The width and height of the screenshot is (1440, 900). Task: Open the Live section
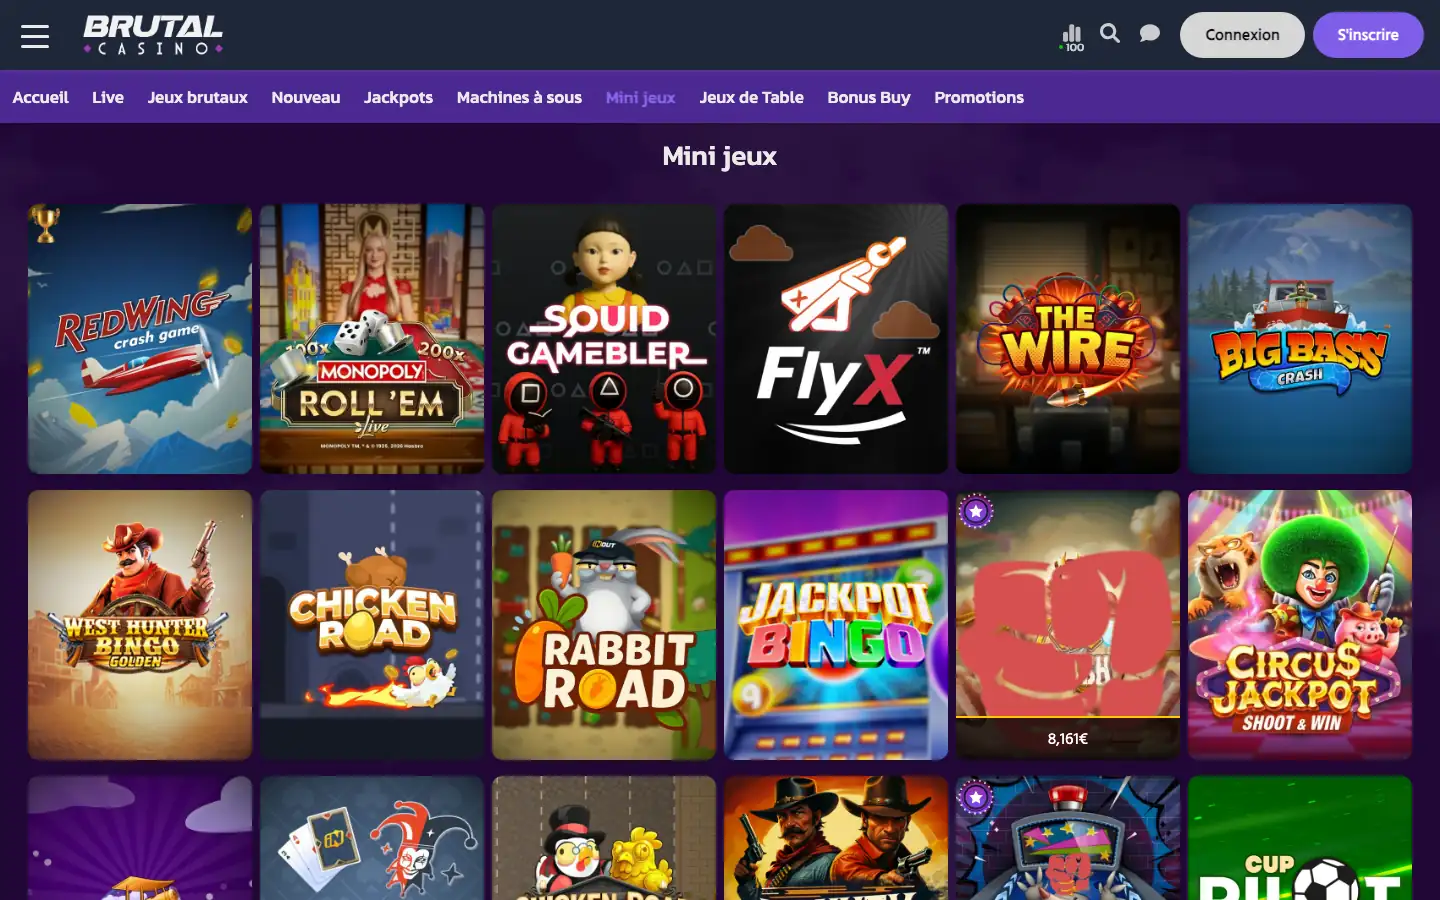pos(108,97)
